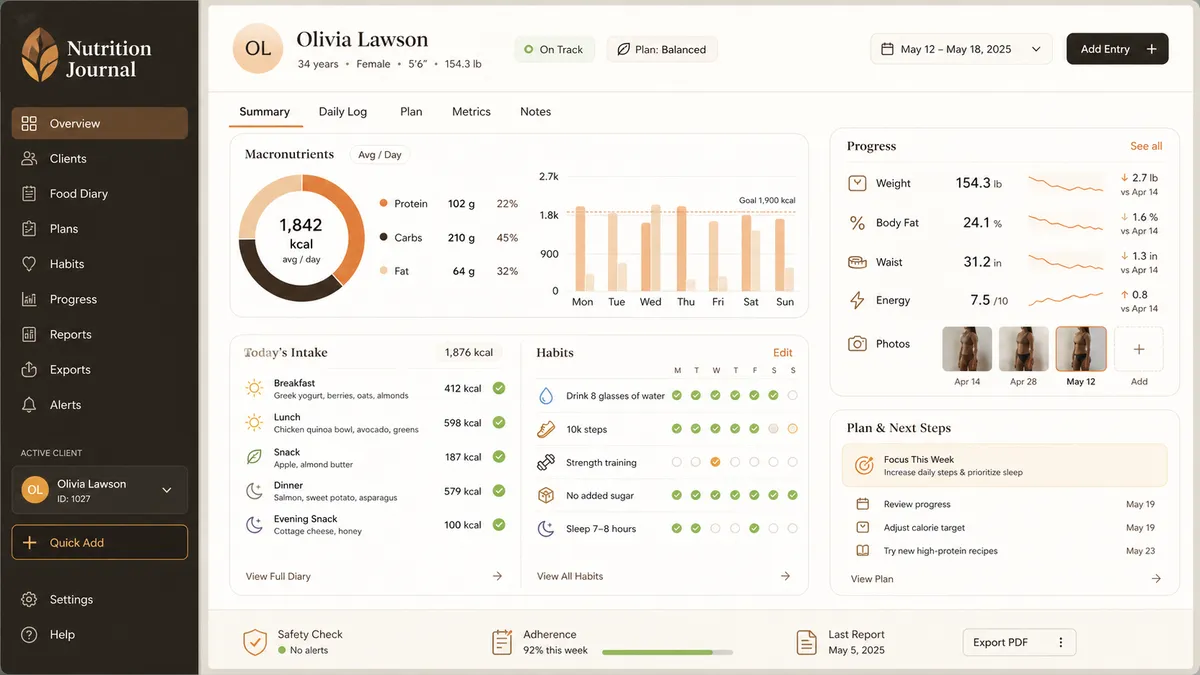This screenshot has width=1200, height=675.
Task: Click the Weight scale icon in Progress
Action: 857,184
